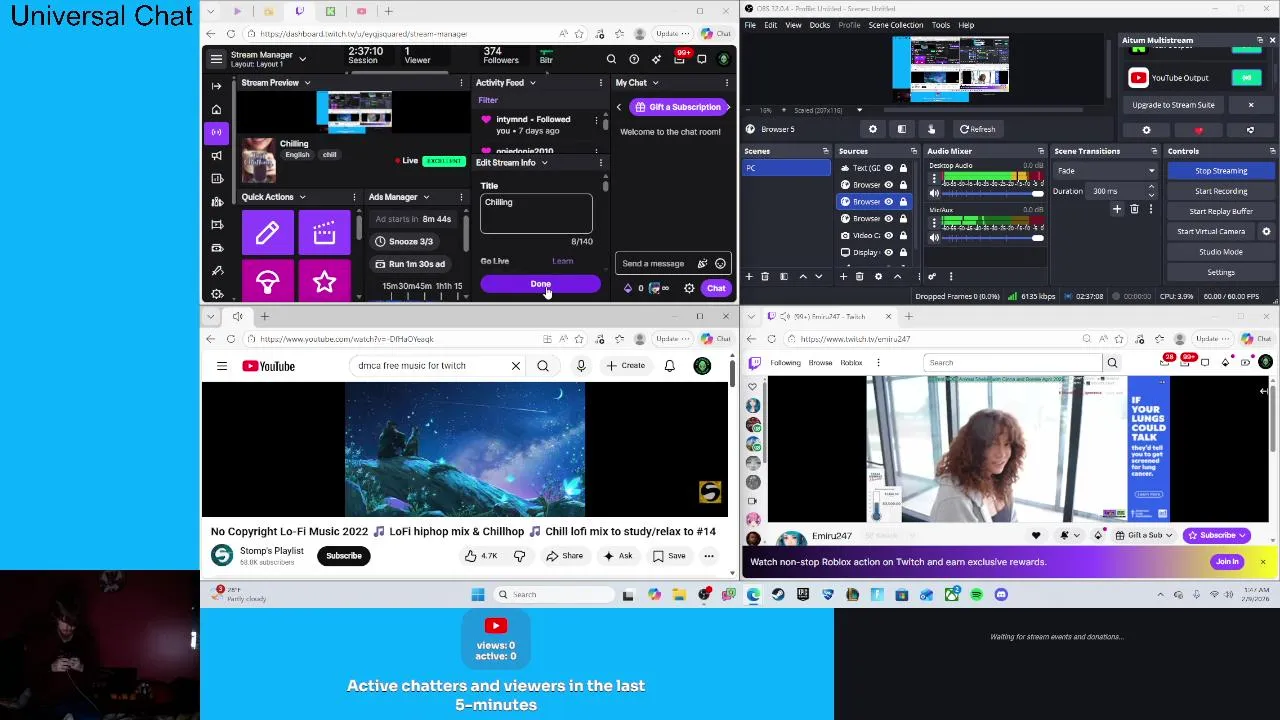The height and width of the screenshot is (720, 1280).
Task: Add a new scene with plus in Scenes
Action: click(750, 277)
